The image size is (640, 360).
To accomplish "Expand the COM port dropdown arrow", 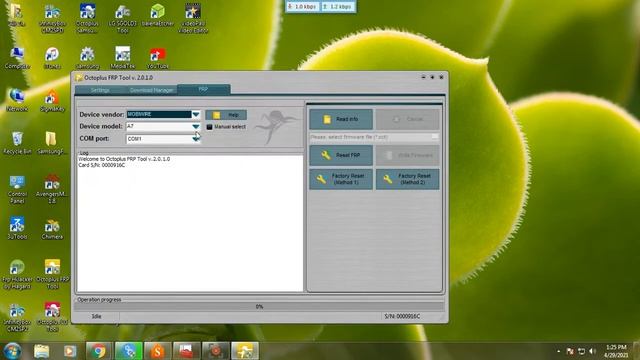I will pos(196,139).
